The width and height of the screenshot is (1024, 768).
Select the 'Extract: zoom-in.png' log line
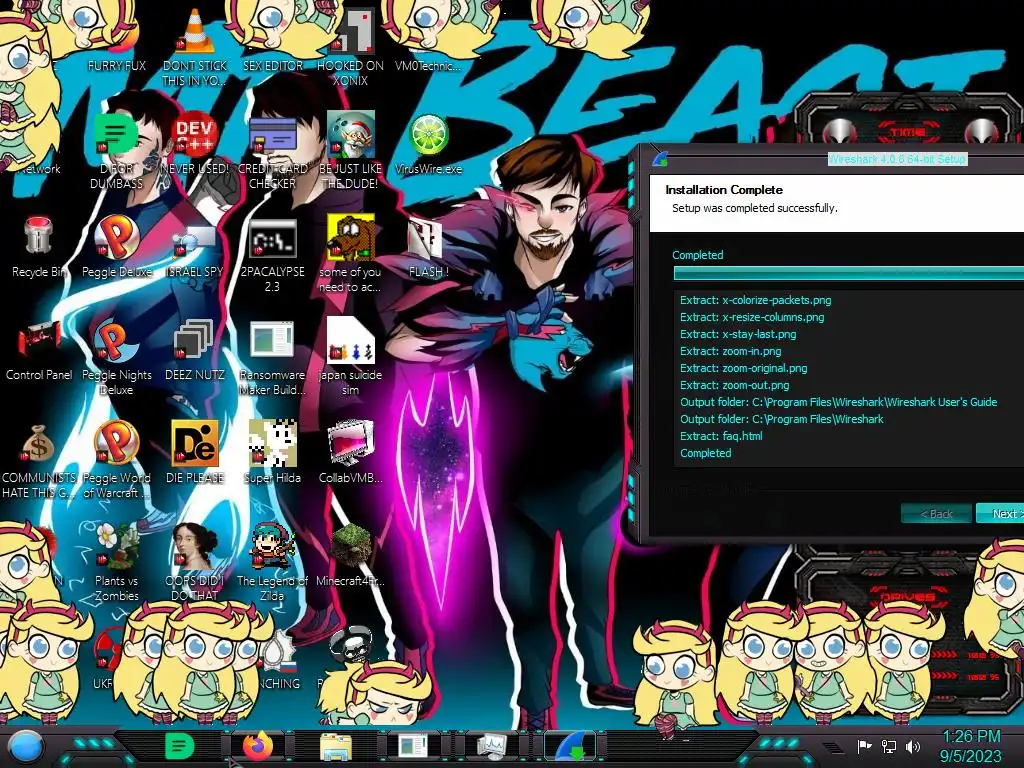pyautogui.click(x=730, y=351)
